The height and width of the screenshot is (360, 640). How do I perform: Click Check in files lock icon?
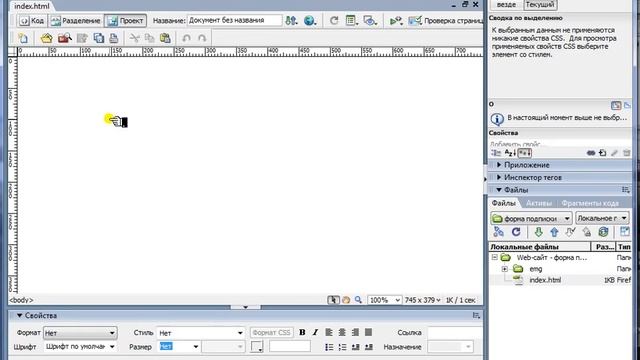587,232
